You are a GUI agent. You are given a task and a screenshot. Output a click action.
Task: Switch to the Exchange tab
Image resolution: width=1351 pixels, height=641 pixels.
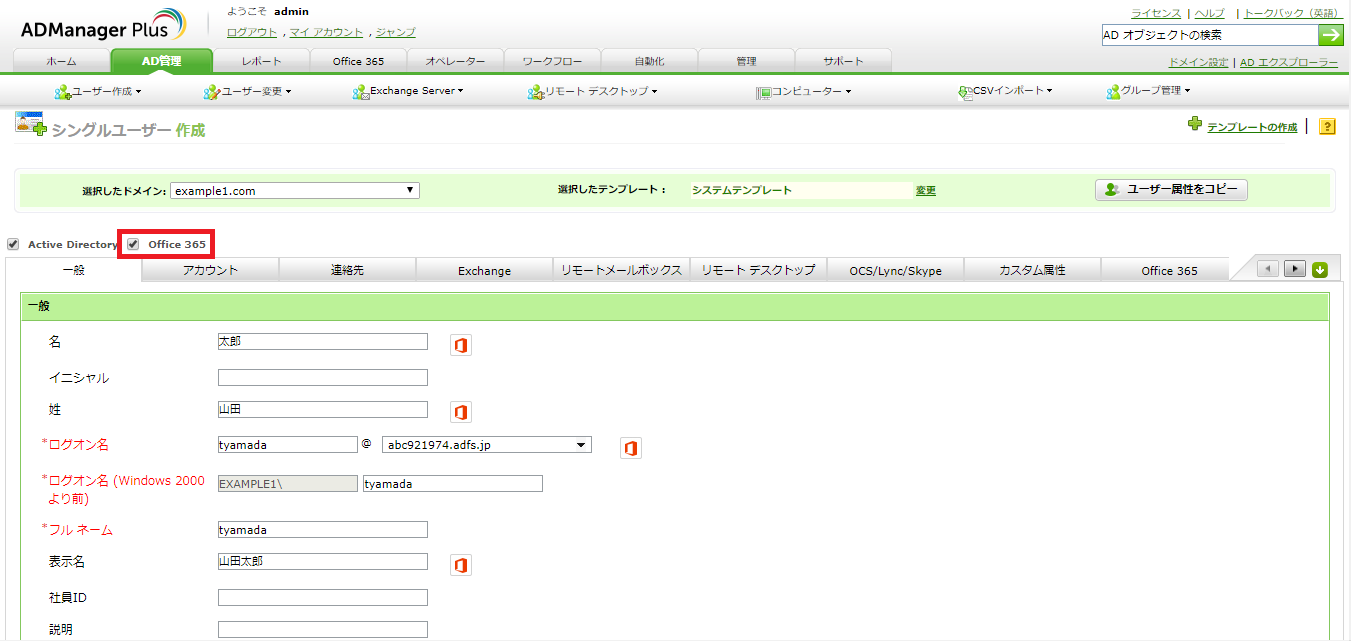(x=483, y=270)
